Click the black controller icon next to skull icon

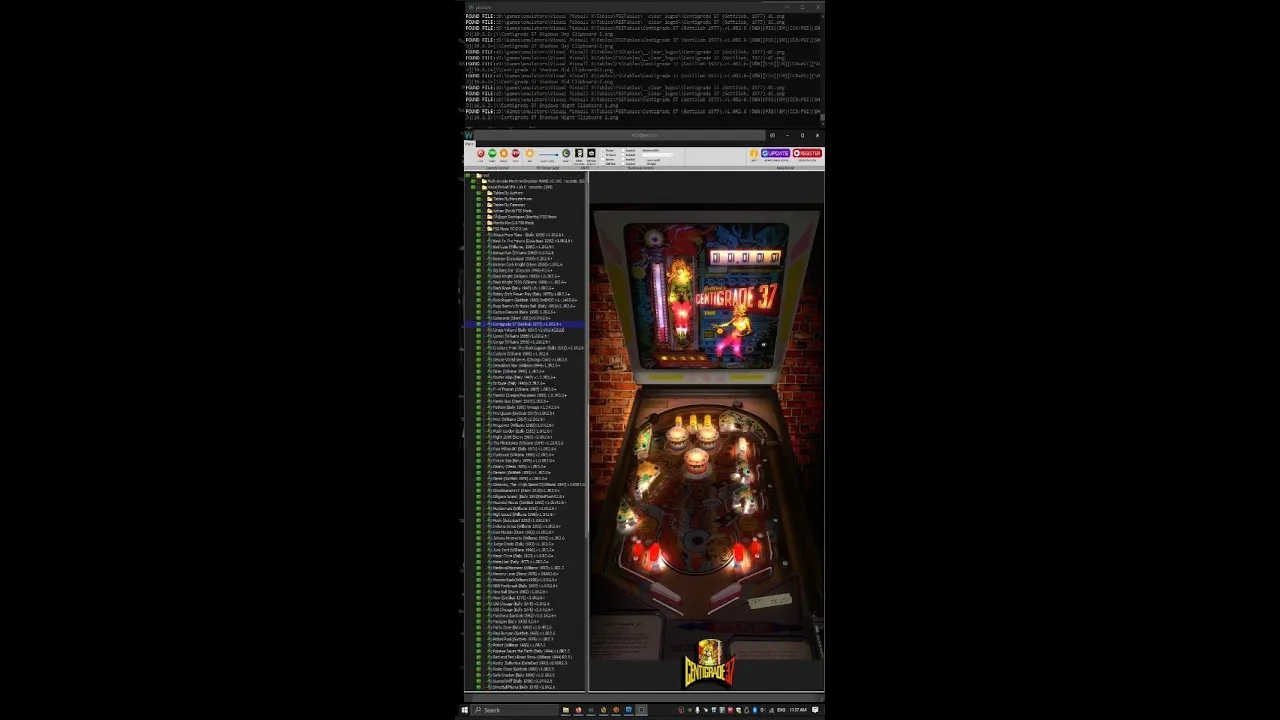[x=591, y=153]
